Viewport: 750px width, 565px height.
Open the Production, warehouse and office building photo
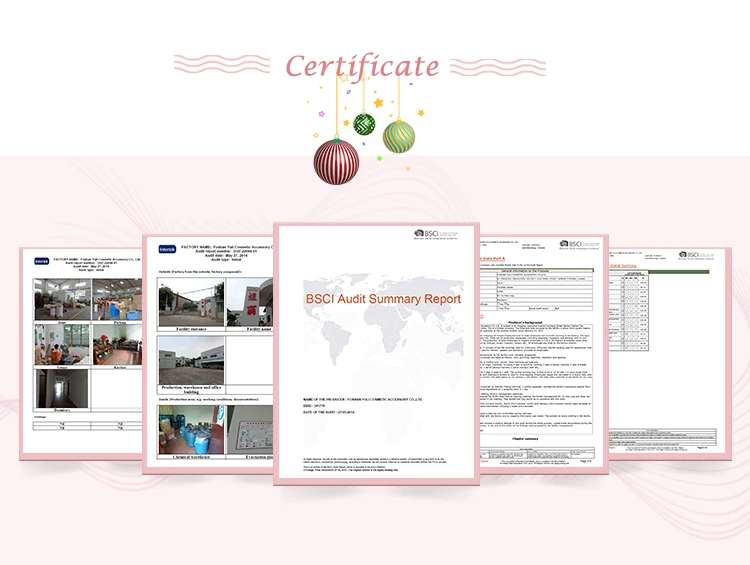[x=191, y=360]
